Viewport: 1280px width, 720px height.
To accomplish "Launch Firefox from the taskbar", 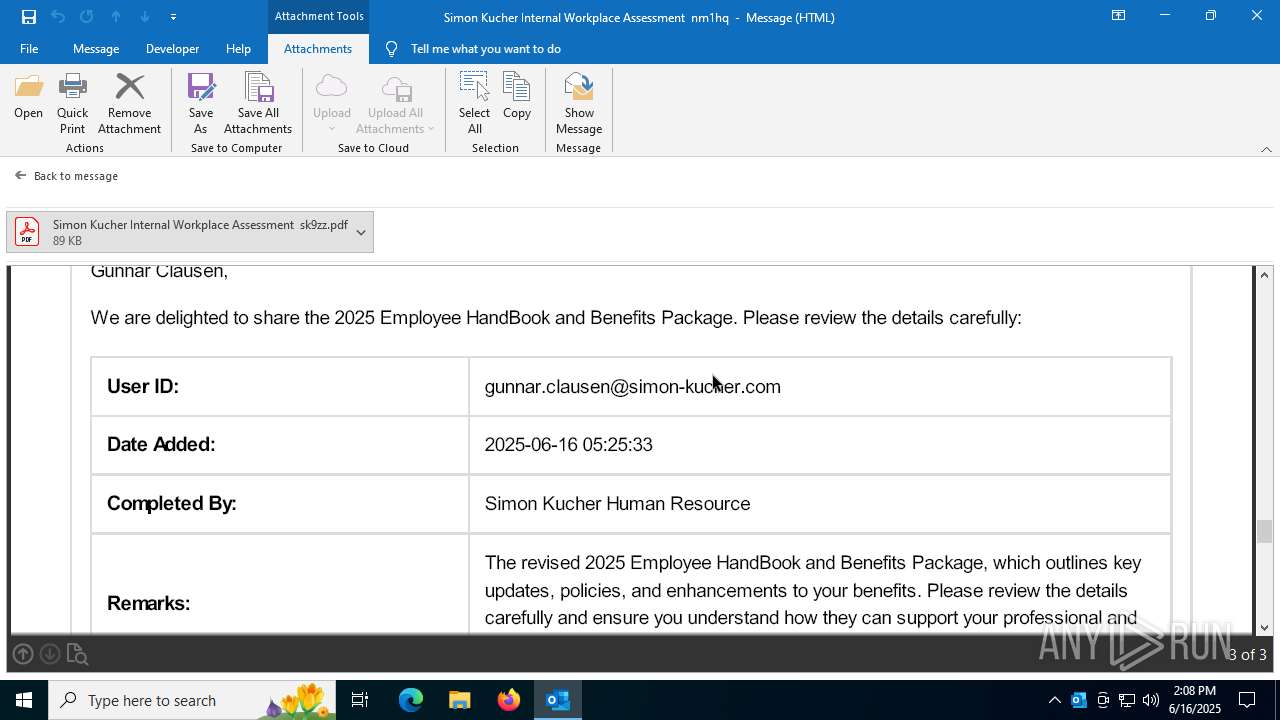I will click(x=509, y=700).
